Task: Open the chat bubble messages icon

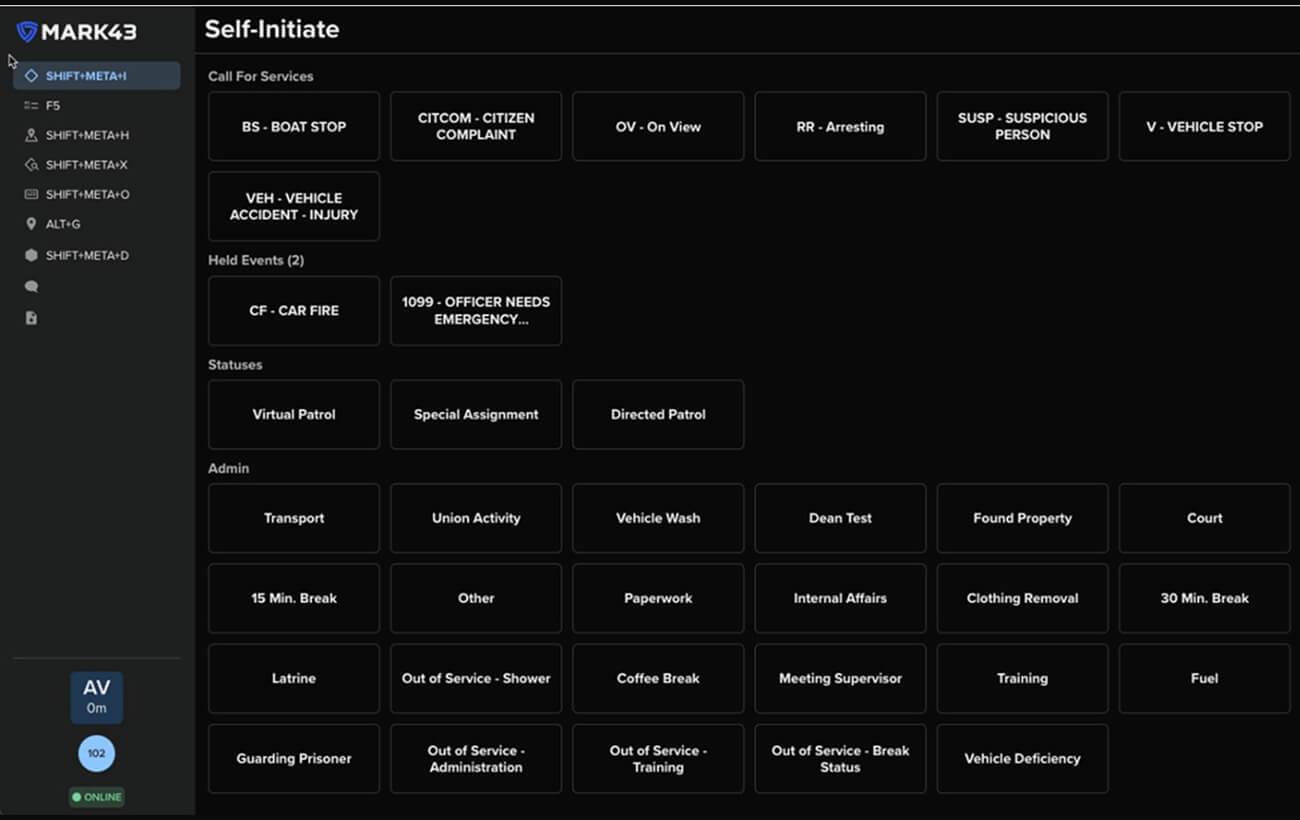Action: click(31, 287)
